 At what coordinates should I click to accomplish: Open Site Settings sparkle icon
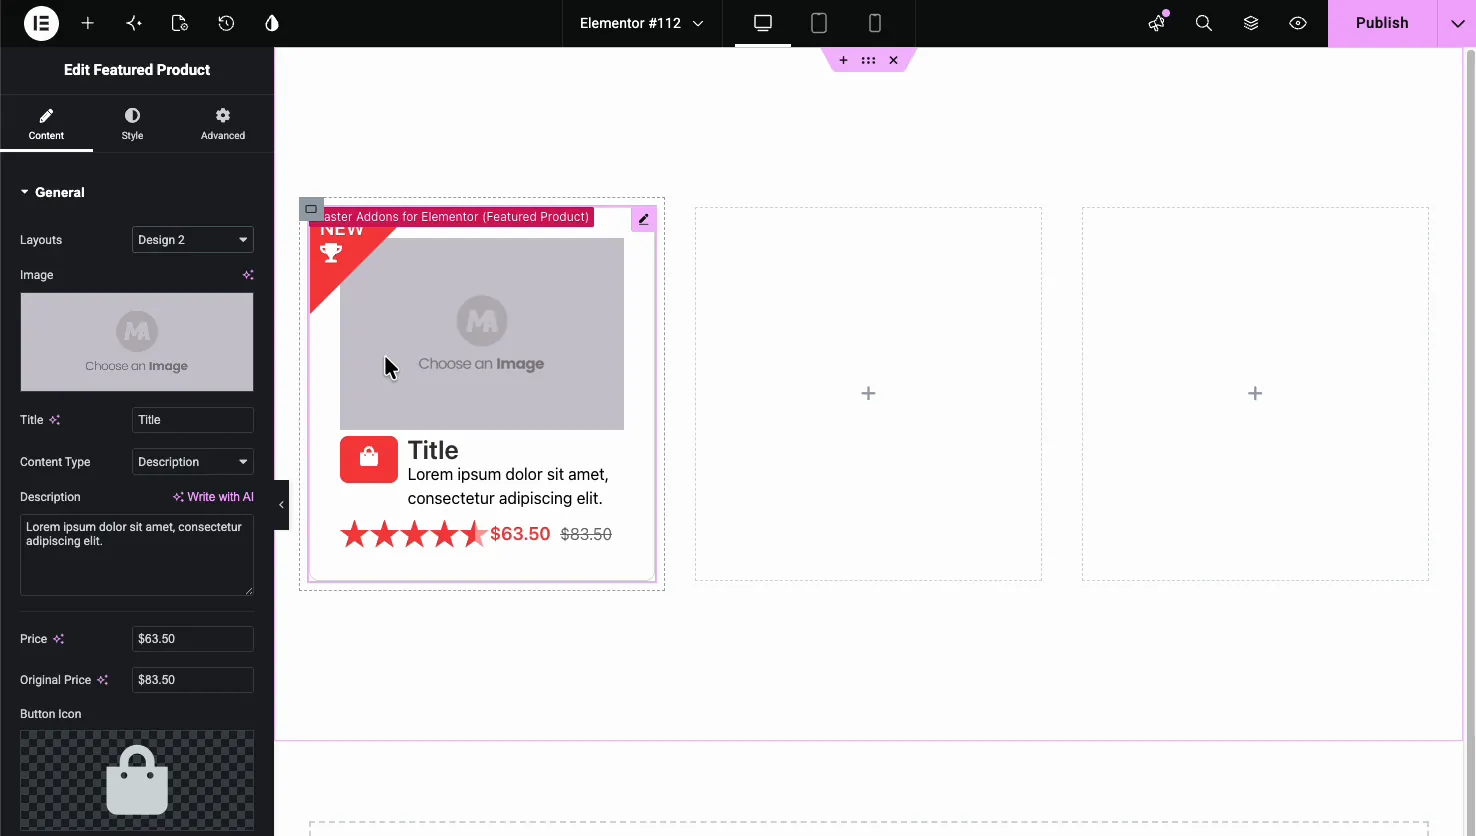134,23
